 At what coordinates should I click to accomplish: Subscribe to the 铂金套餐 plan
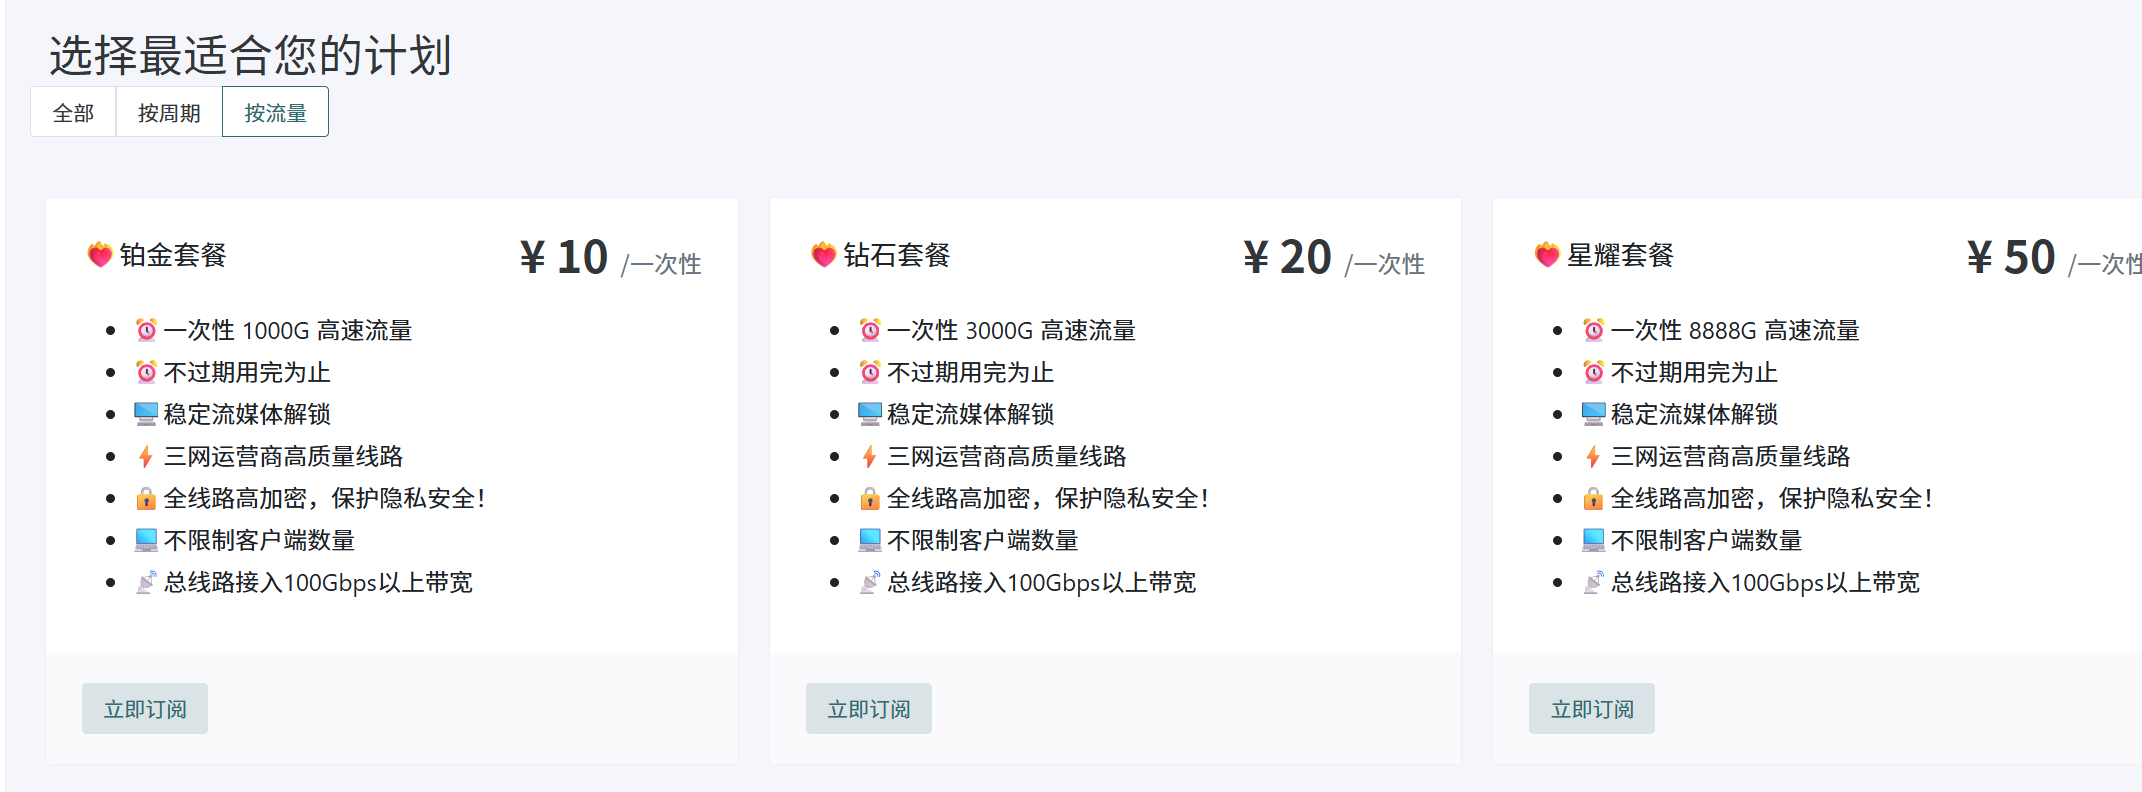tap(145, 709)
